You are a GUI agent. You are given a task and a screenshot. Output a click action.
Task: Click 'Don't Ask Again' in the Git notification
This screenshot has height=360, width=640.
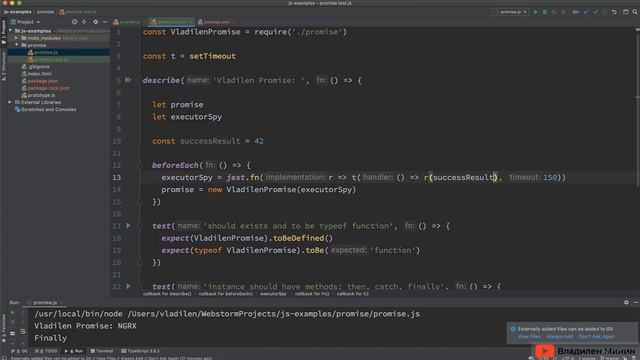tap(597, 337)
